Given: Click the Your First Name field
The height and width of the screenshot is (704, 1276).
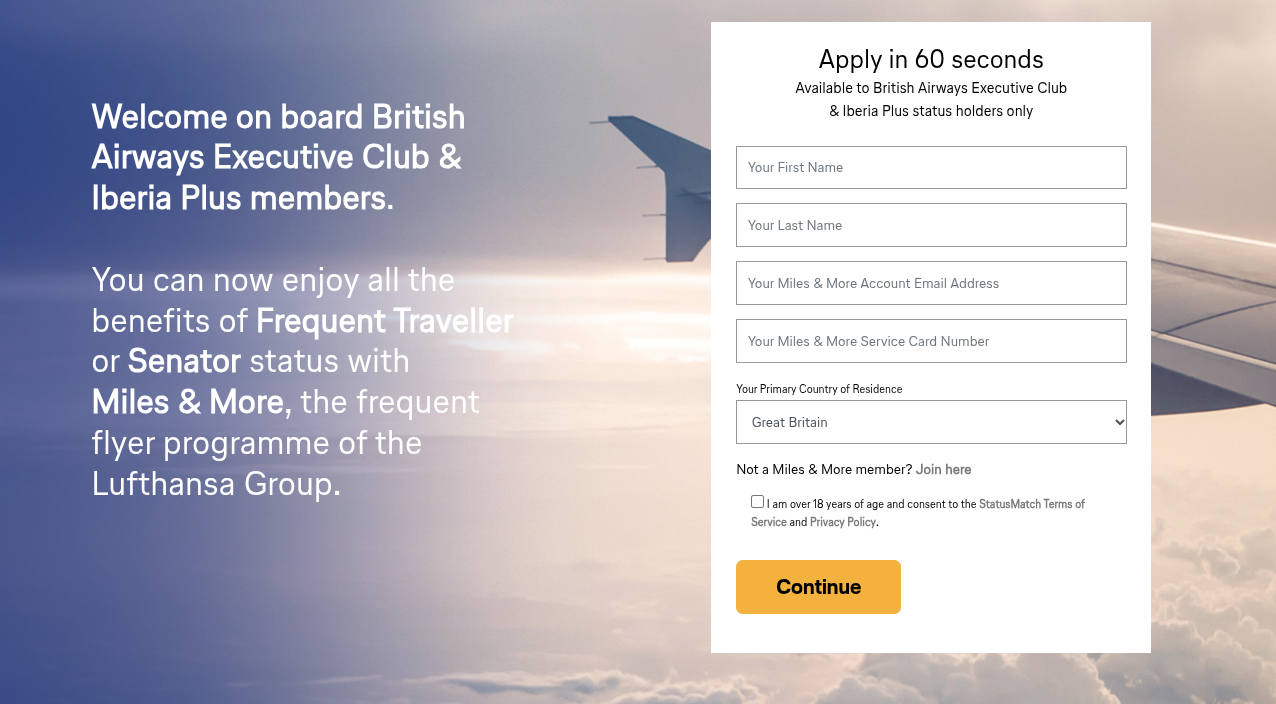Looking at the screenshot, I should [930, 167].
